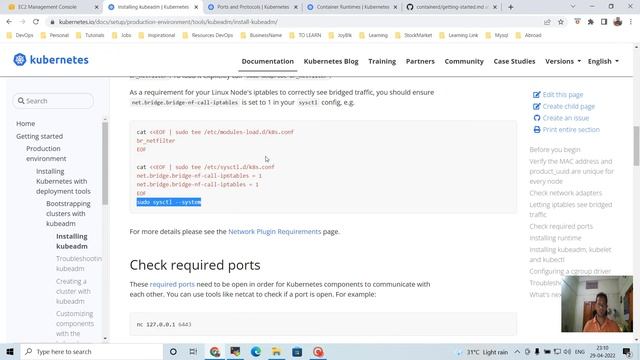Open the tab search chevron
Screen dimensions: 640x360
tap(573, 7)
